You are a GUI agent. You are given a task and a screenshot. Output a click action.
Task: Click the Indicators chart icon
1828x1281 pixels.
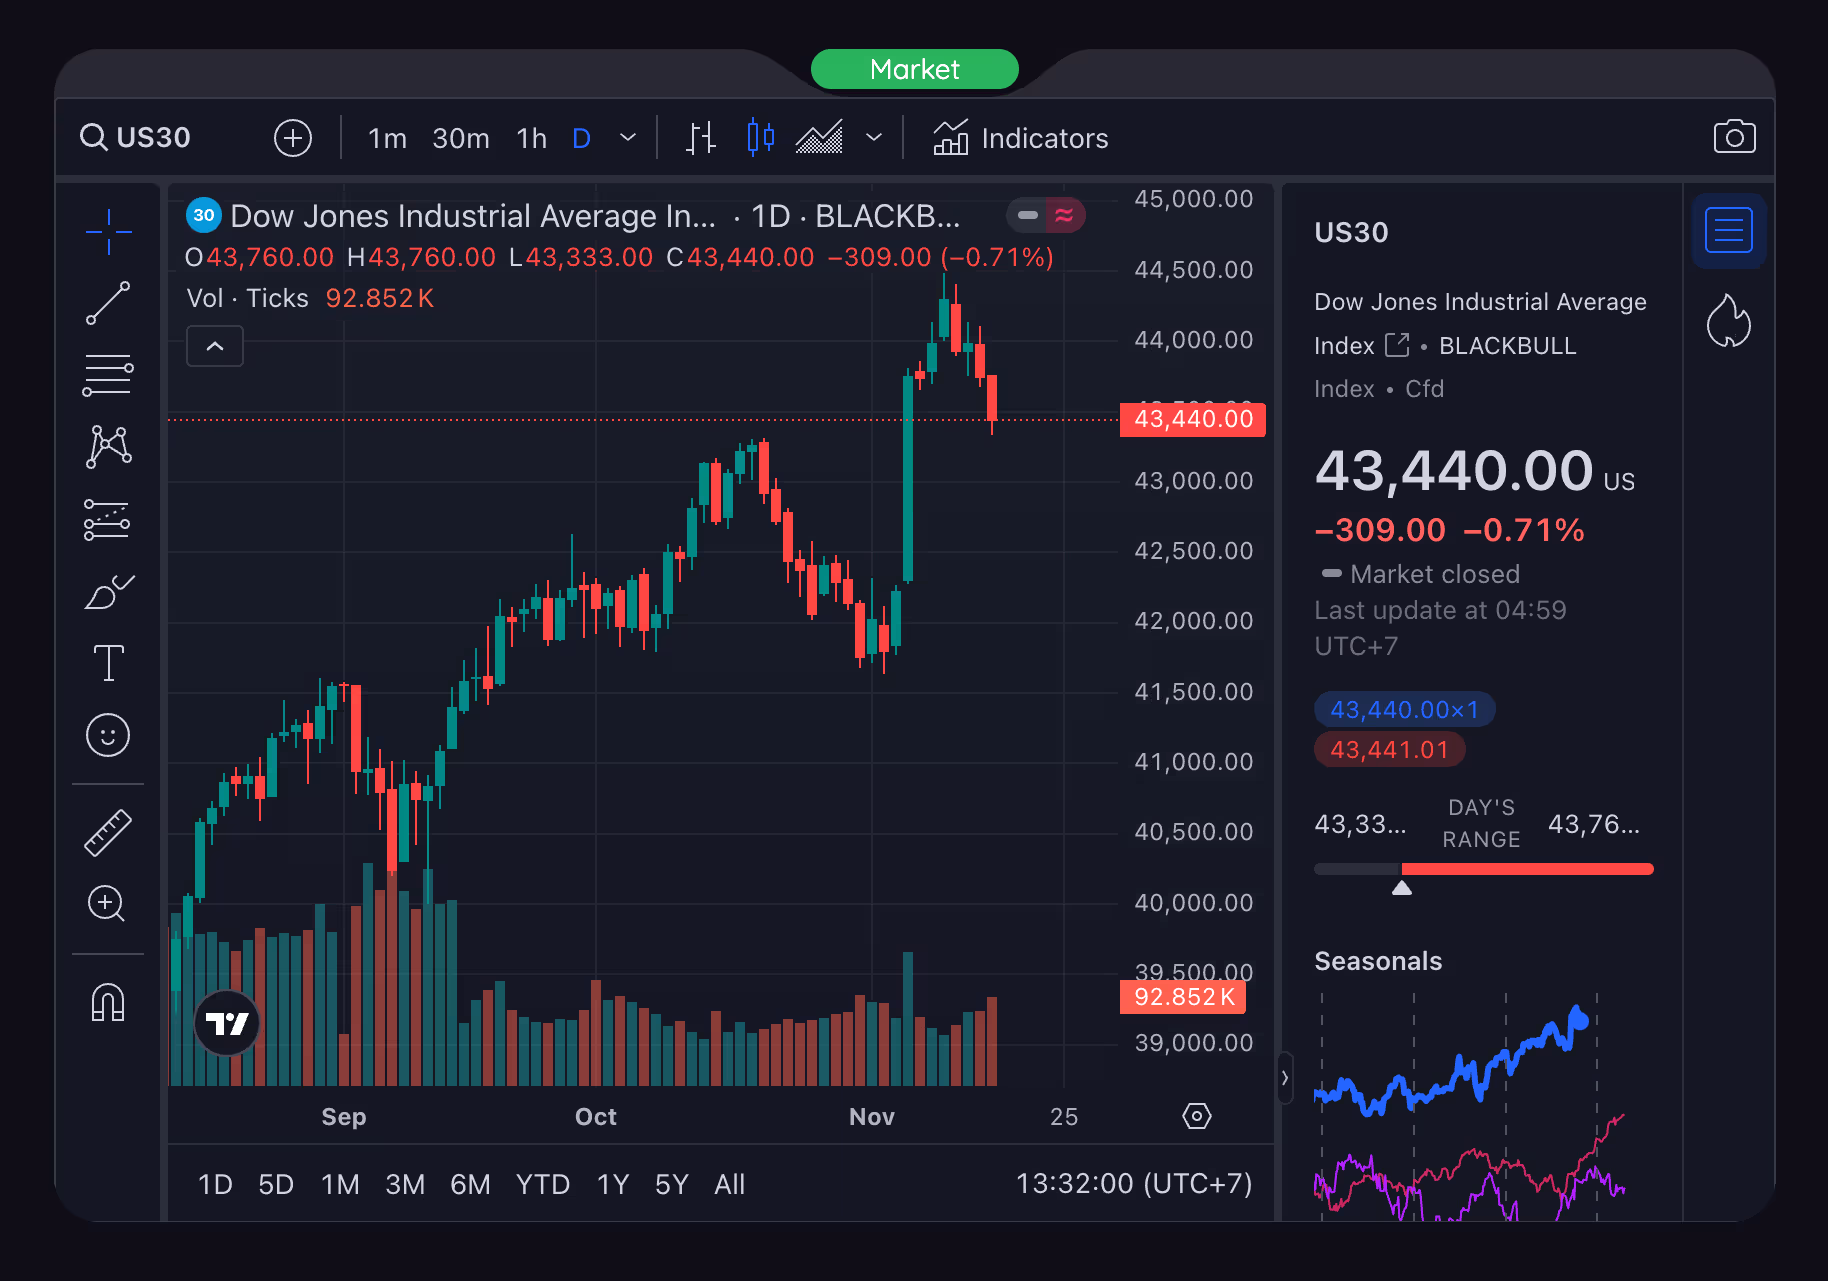click(951, 137)
